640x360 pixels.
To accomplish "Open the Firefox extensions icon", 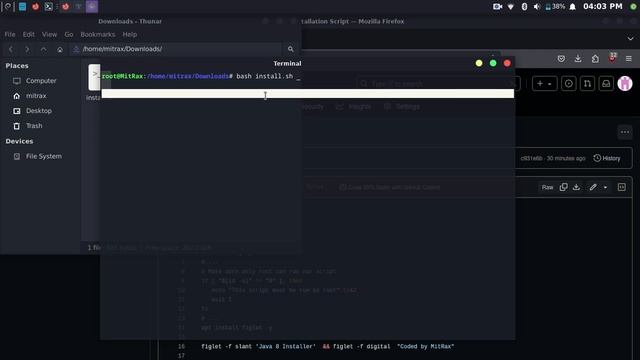I will click(x=595, y=59).
